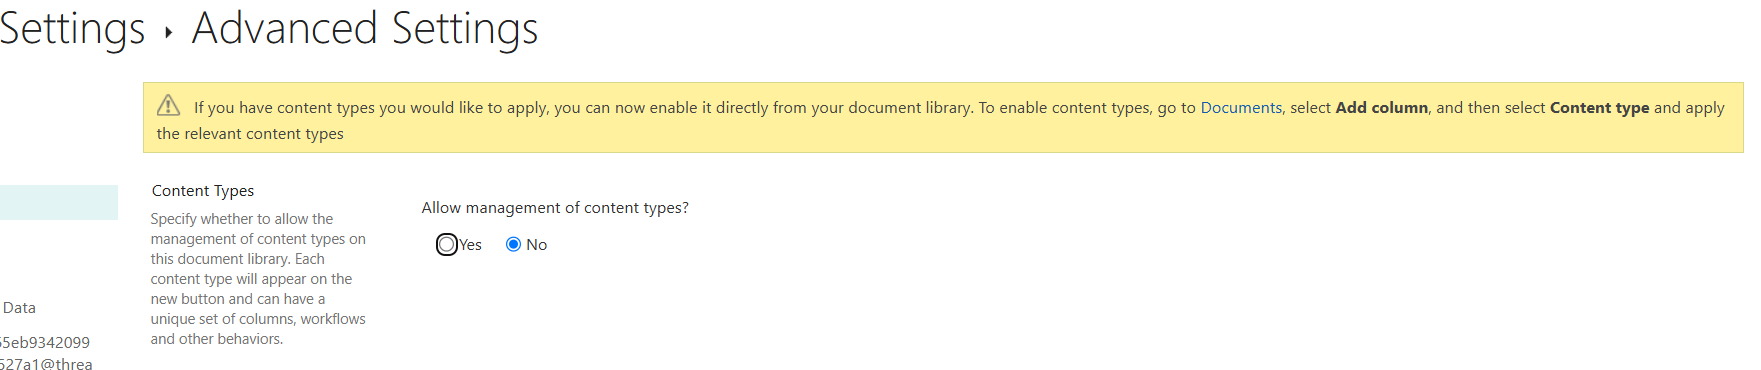The image size is (1761, 370).
Task: Select the Yes radio button
Action: (x=447, y=244)
